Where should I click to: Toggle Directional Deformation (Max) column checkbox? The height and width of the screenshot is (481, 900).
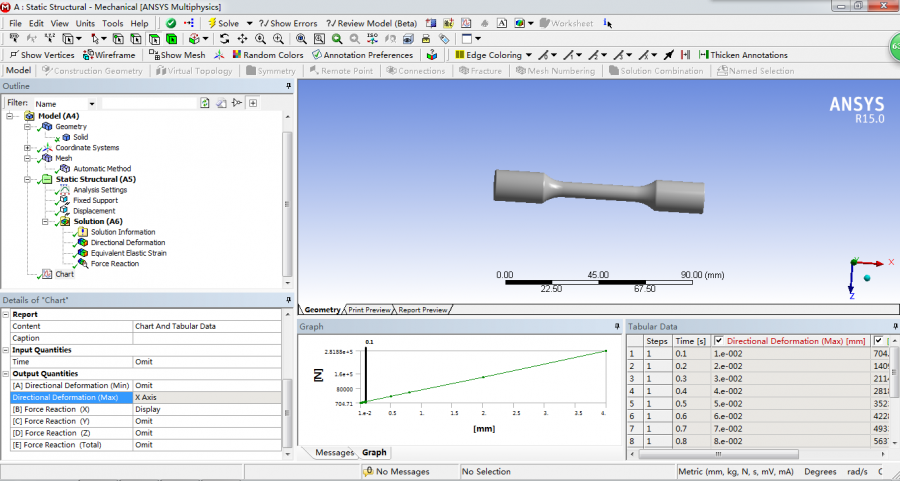click(718, 341)
